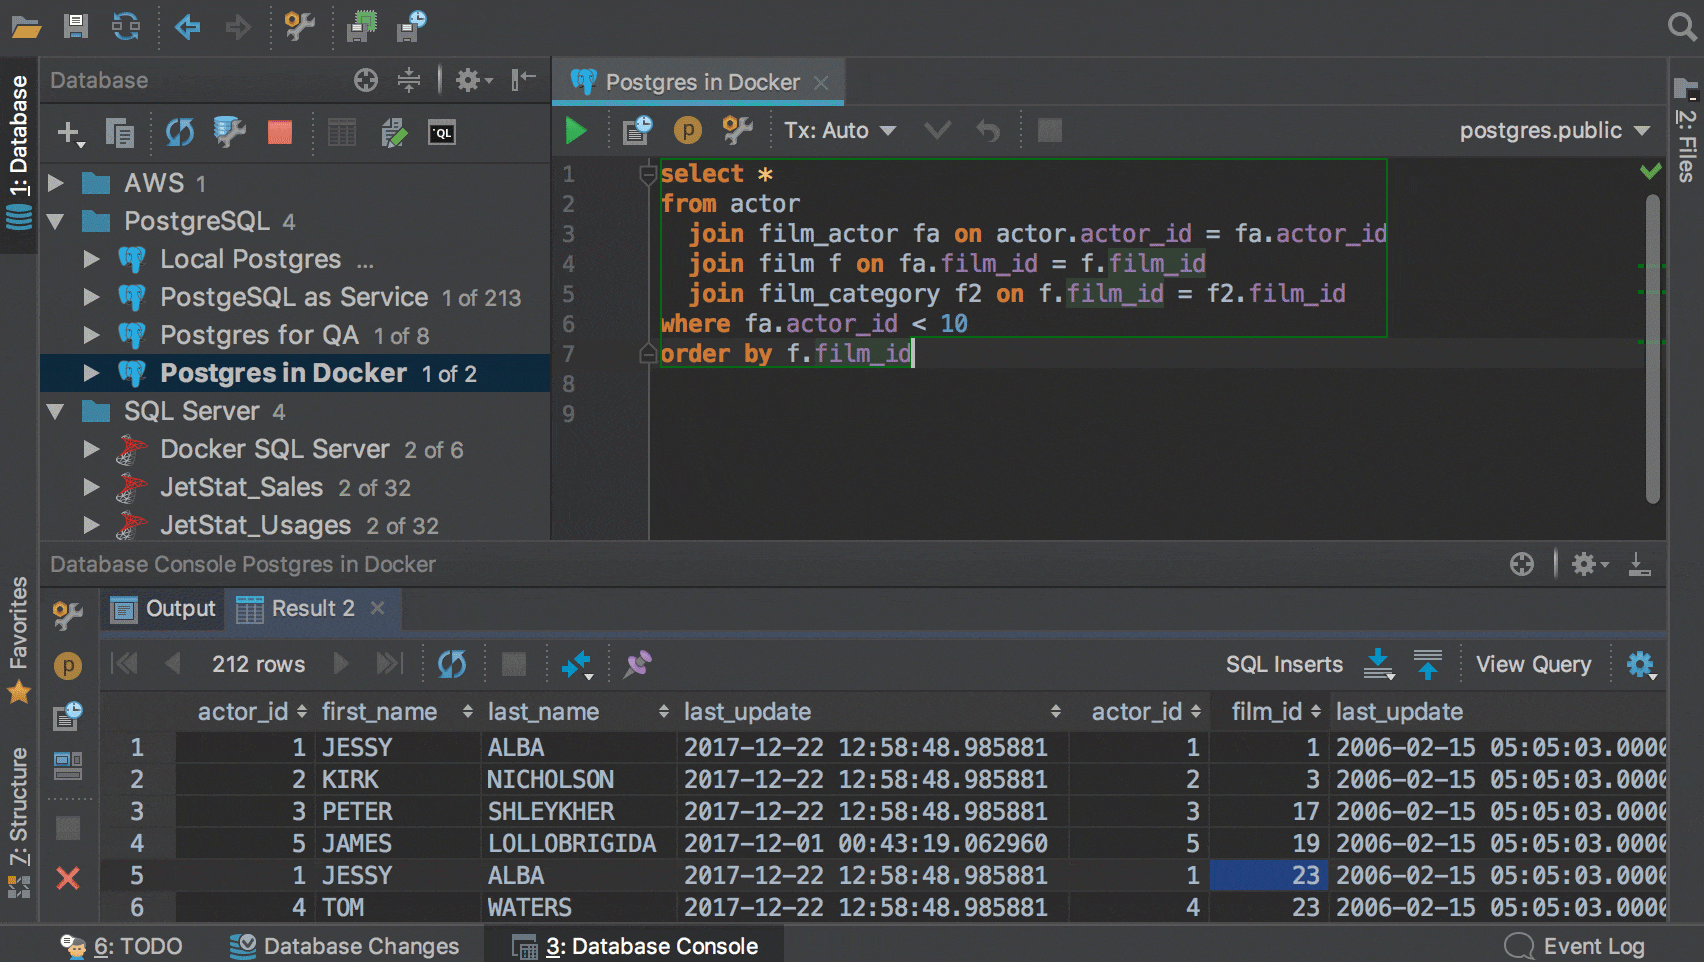
Task: Click the Export Data download icon
Action: pos(1378,664)
